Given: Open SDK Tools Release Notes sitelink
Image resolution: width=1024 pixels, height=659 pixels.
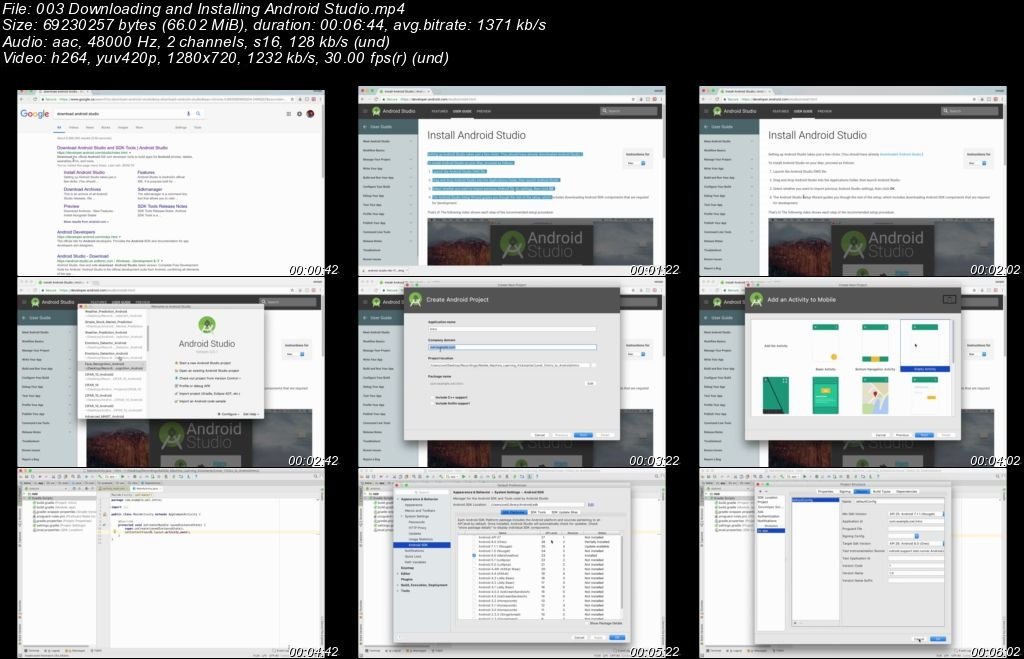Looking at the screenshot, I should (163, 206).
